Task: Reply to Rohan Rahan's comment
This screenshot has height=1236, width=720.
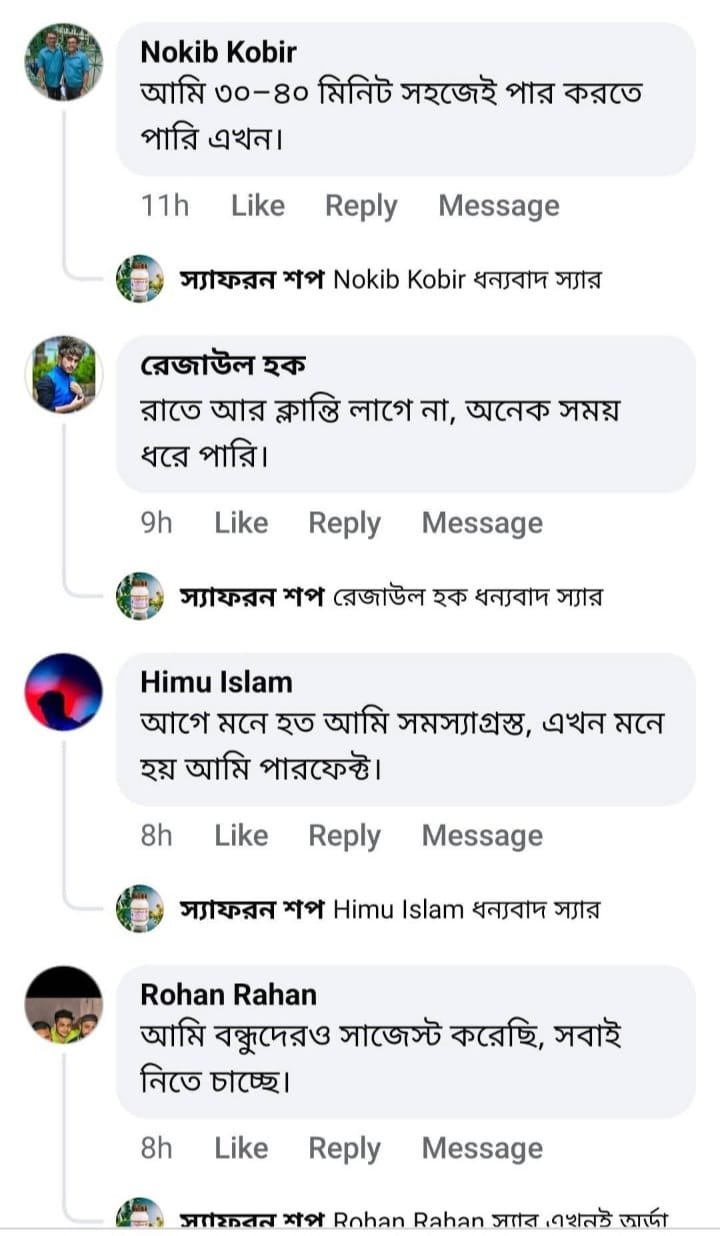Action: (x=344, y=1149)
